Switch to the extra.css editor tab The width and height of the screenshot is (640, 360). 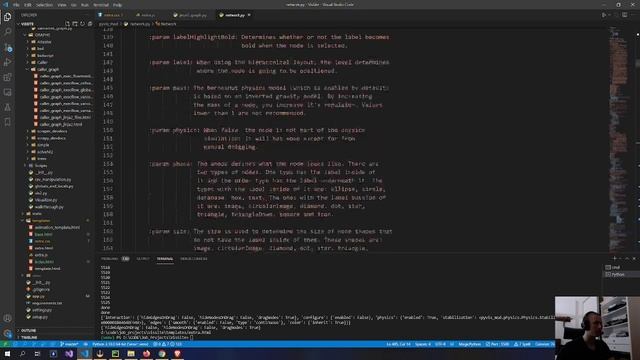click(x=111, y=15)
